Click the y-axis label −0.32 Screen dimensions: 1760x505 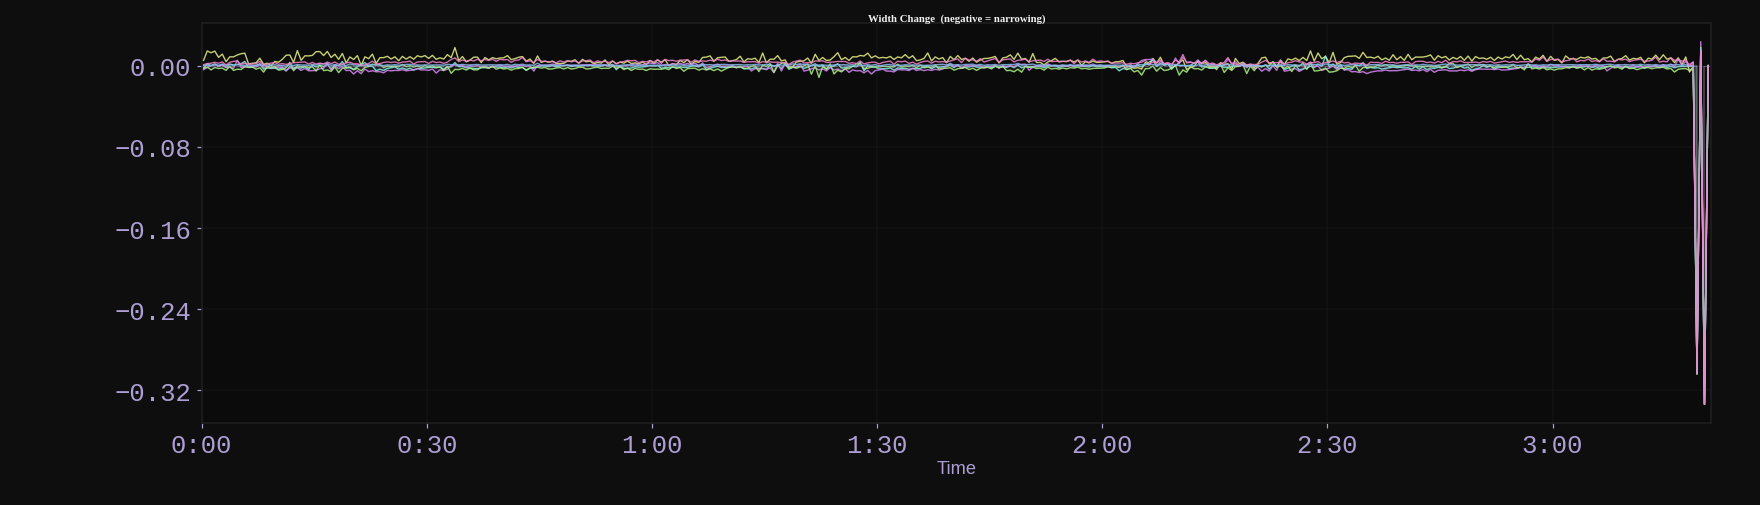153,393
